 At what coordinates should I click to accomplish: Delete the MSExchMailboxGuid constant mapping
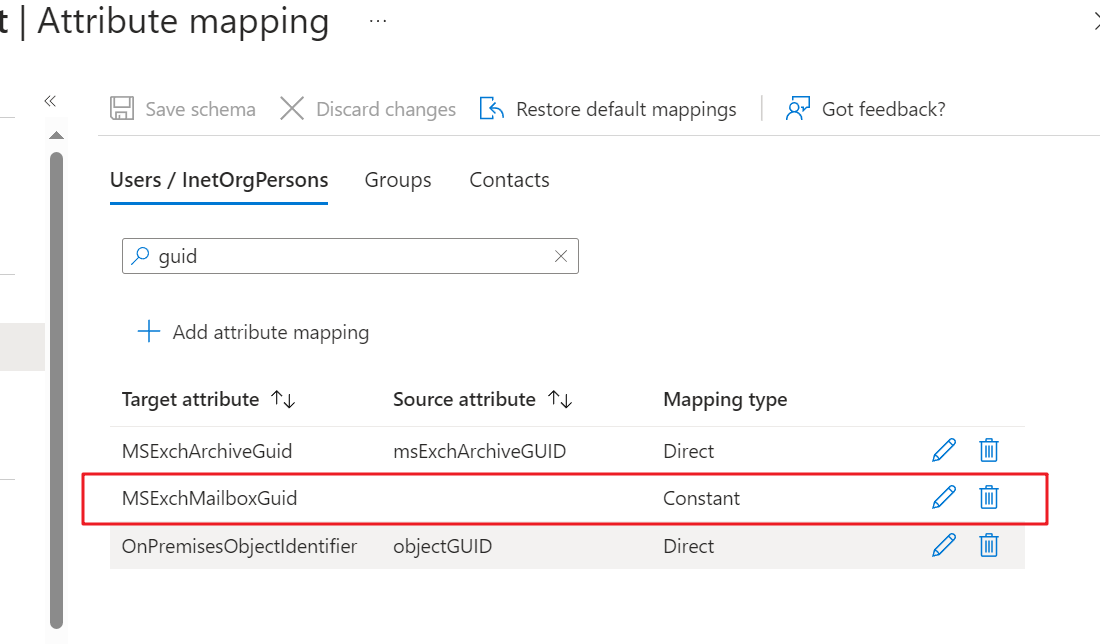(989, 497)
